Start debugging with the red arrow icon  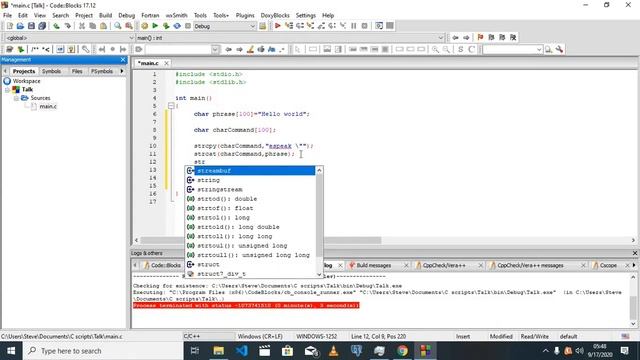278,26
